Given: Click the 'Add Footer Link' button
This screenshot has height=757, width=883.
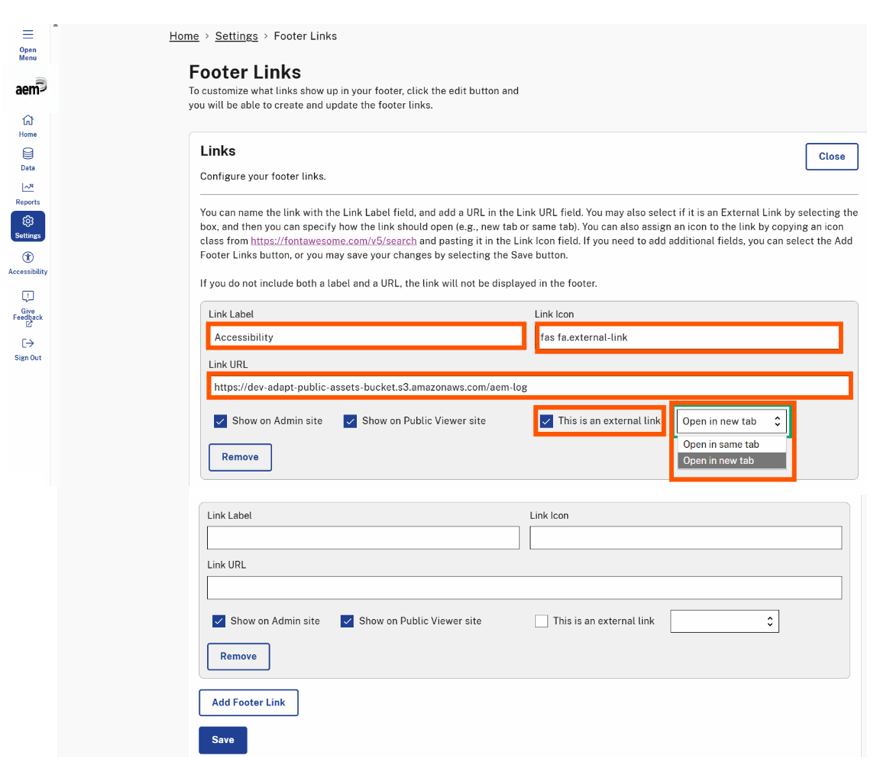Looking at the screenshot, I should 248,702.
